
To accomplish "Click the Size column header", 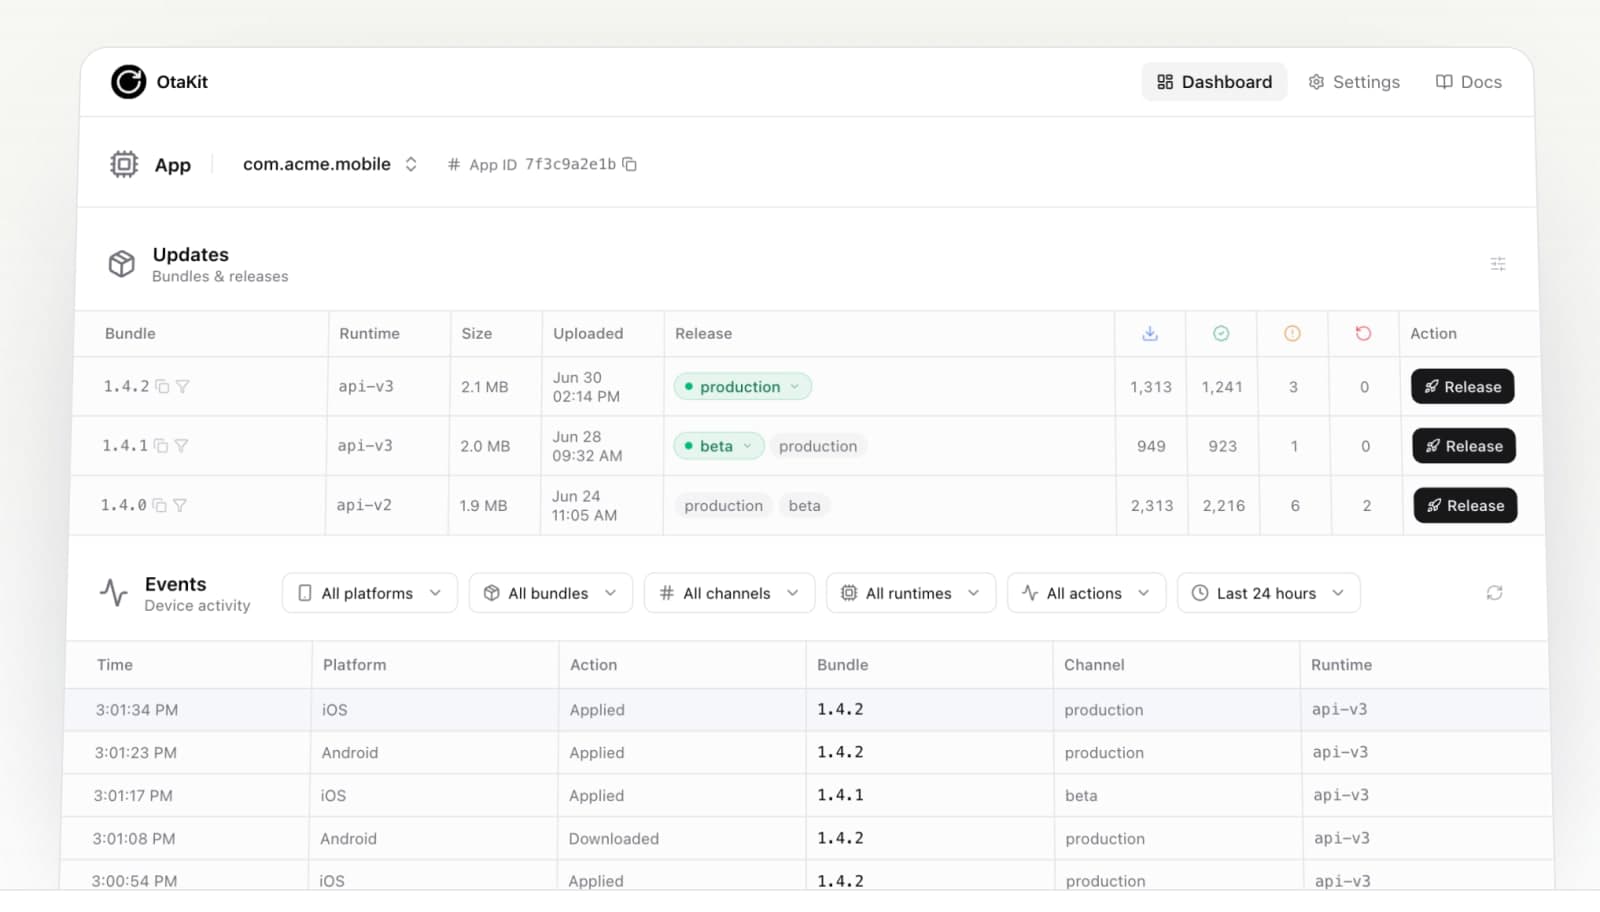I will [477, 334].
